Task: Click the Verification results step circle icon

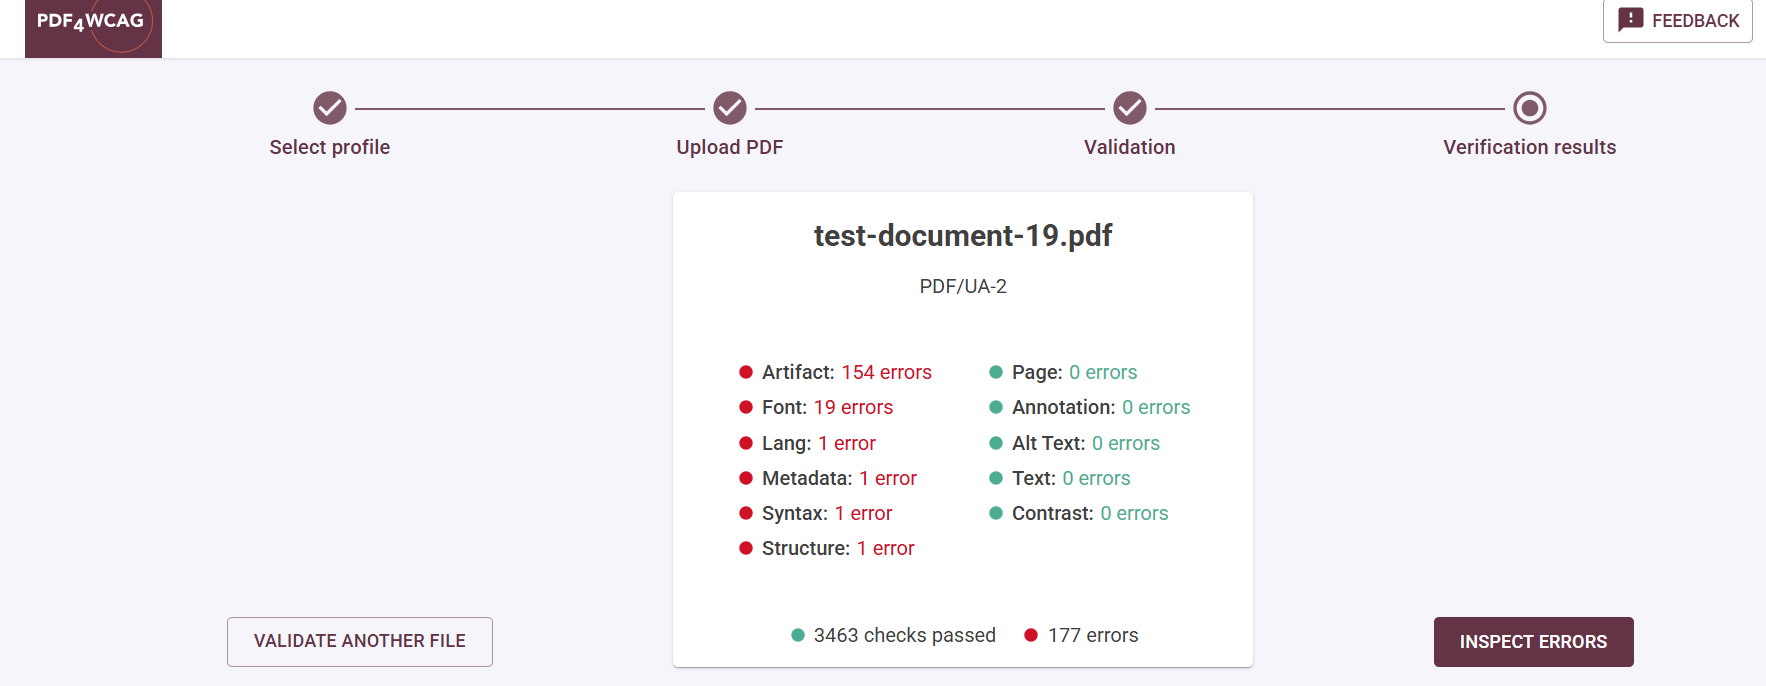Action: click(x=1530, y=108)
